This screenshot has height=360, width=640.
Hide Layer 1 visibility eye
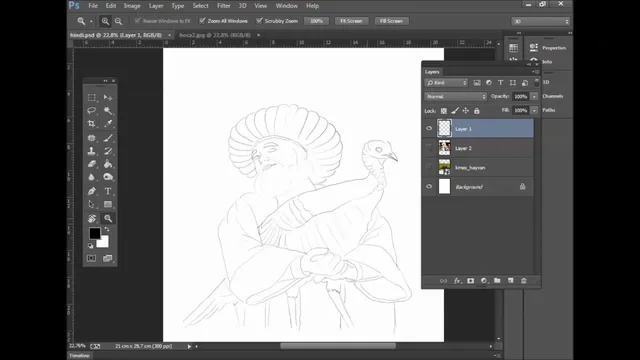tap(429, 129)
